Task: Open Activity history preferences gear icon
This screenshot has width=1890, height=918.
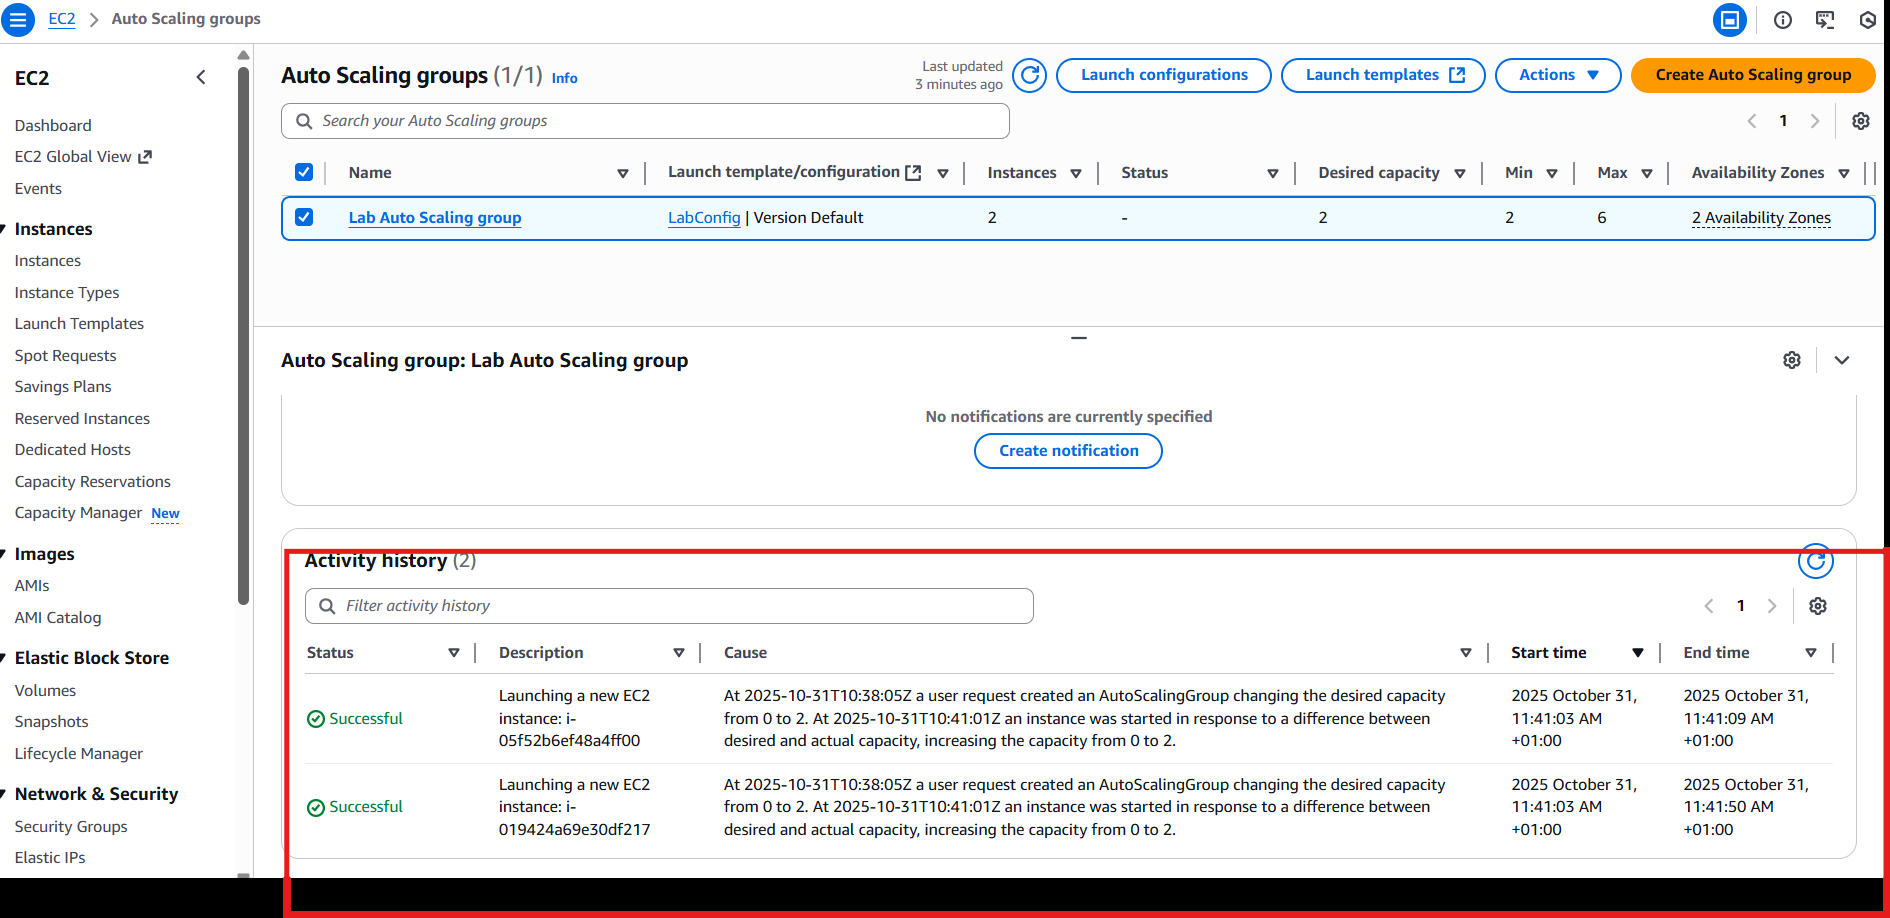Action: tap(1818, 606)
